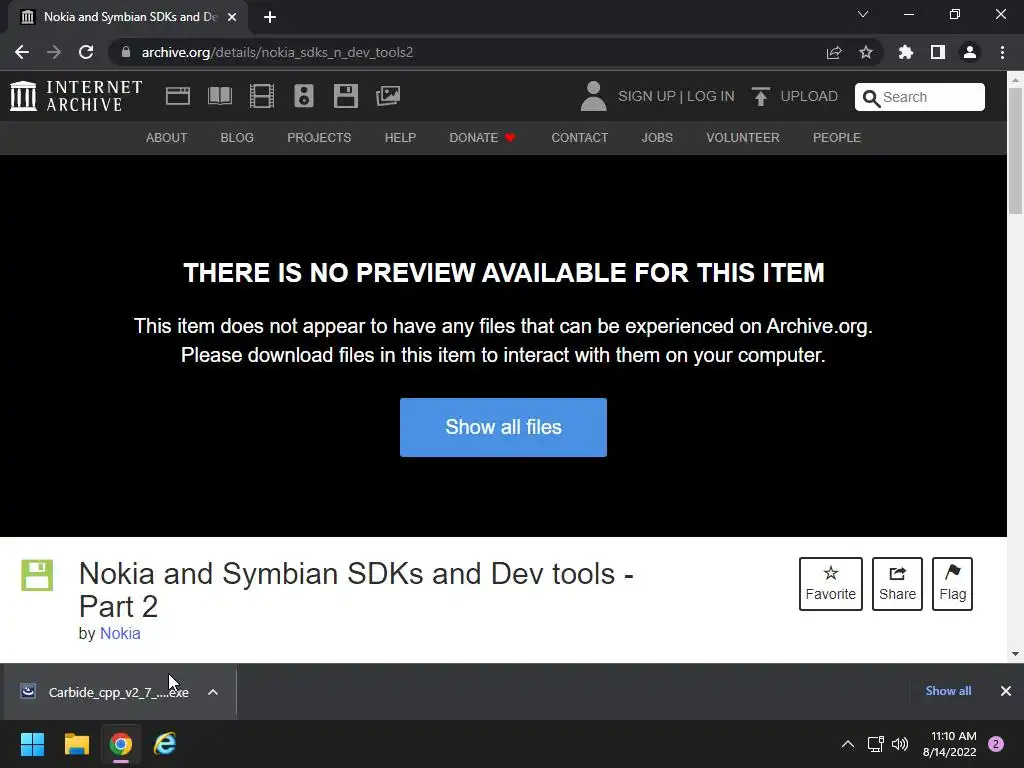Click the Favorite button
Screen dimensions: 1024x768
pyautogui.click(x=831, y=584)
